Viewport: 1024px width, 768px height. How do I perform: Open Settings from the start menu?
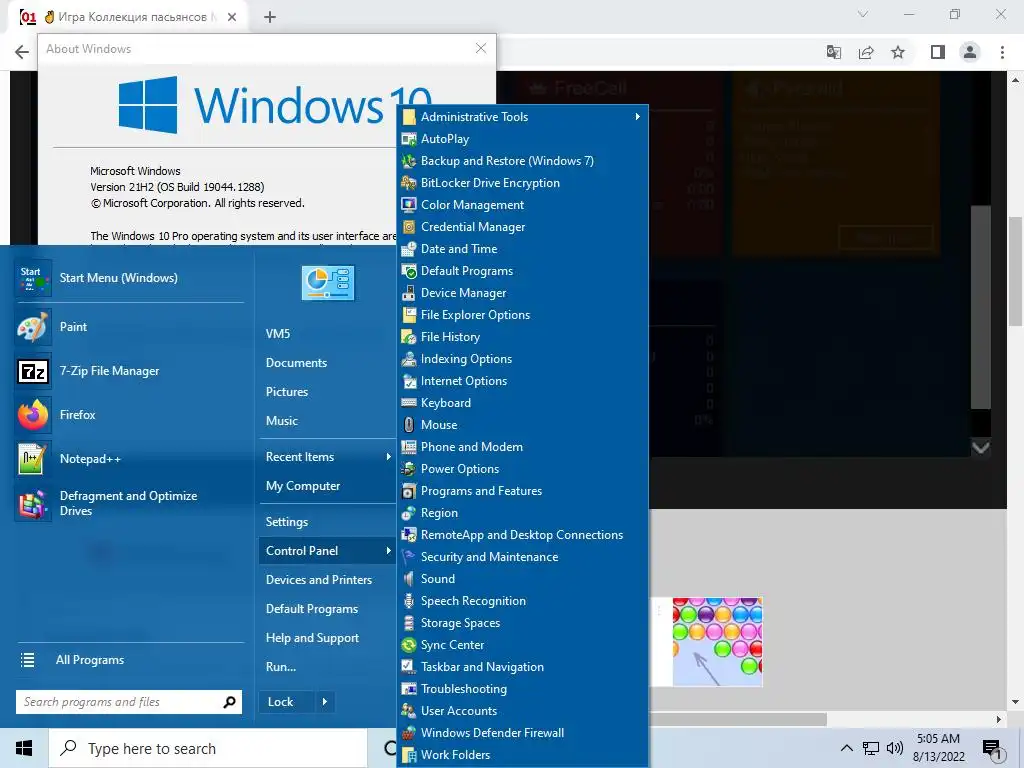(327, 522)
